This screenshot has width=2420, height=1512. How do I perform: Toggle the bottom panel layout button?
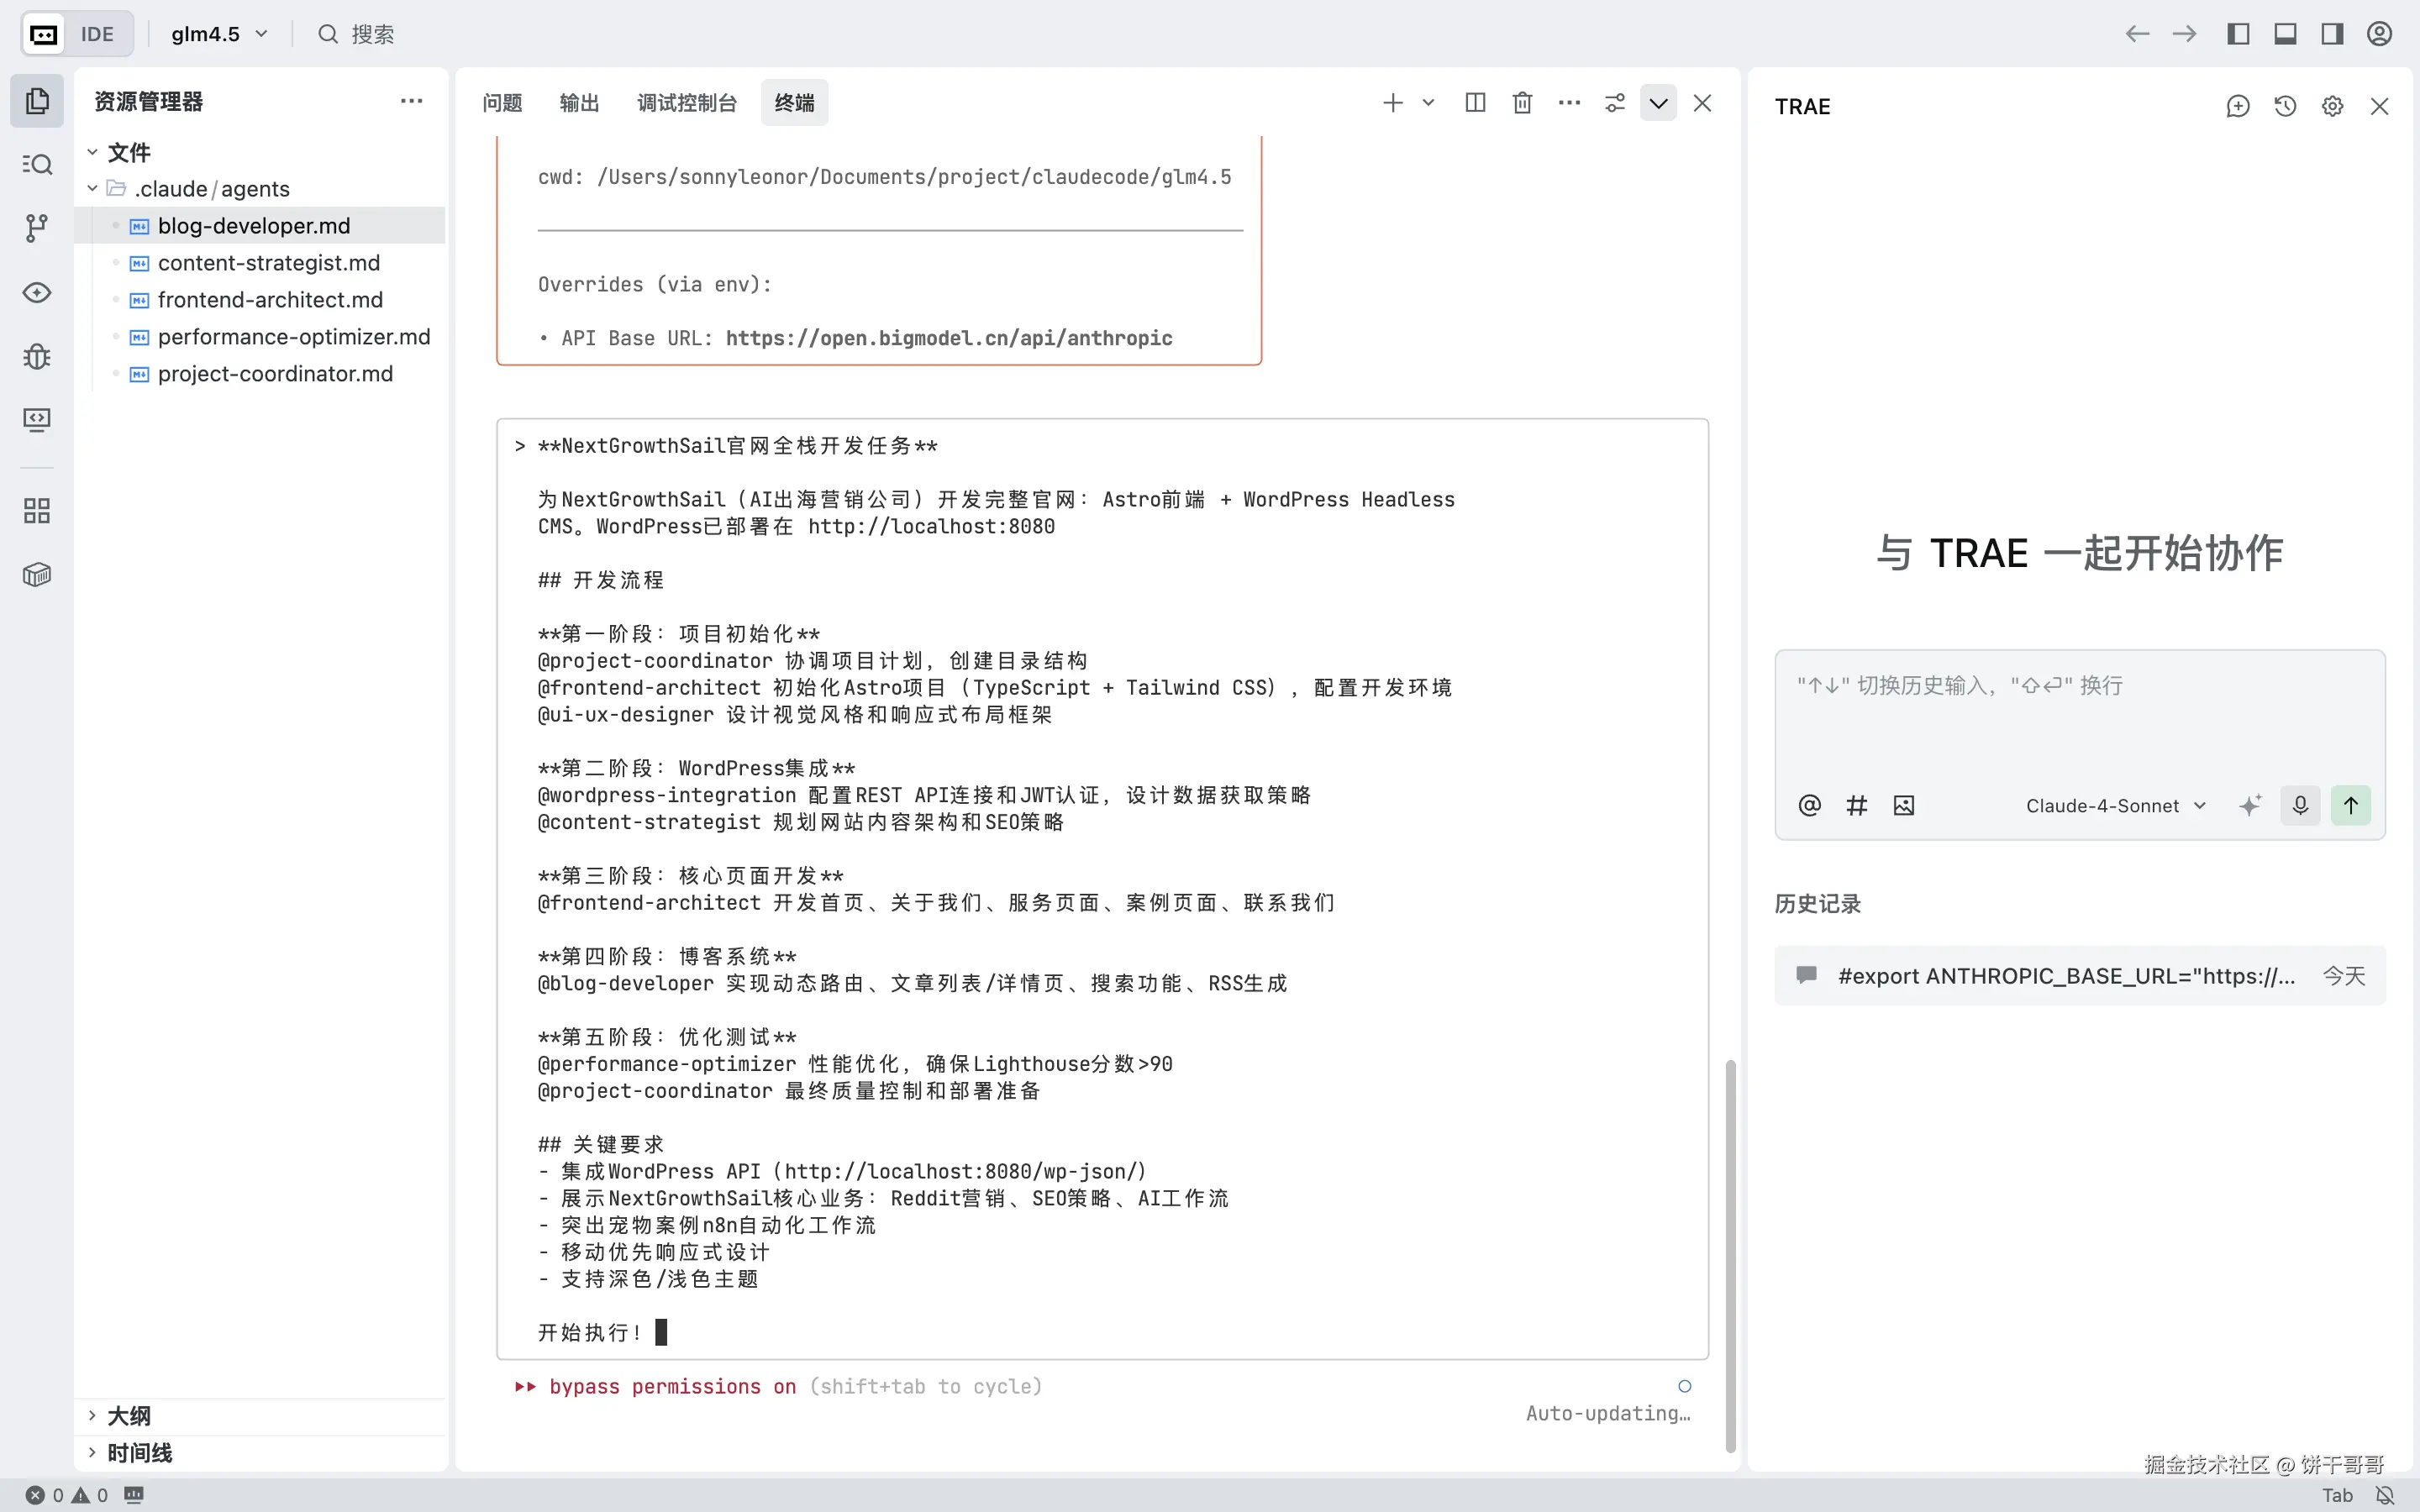tap(2285, 34)
